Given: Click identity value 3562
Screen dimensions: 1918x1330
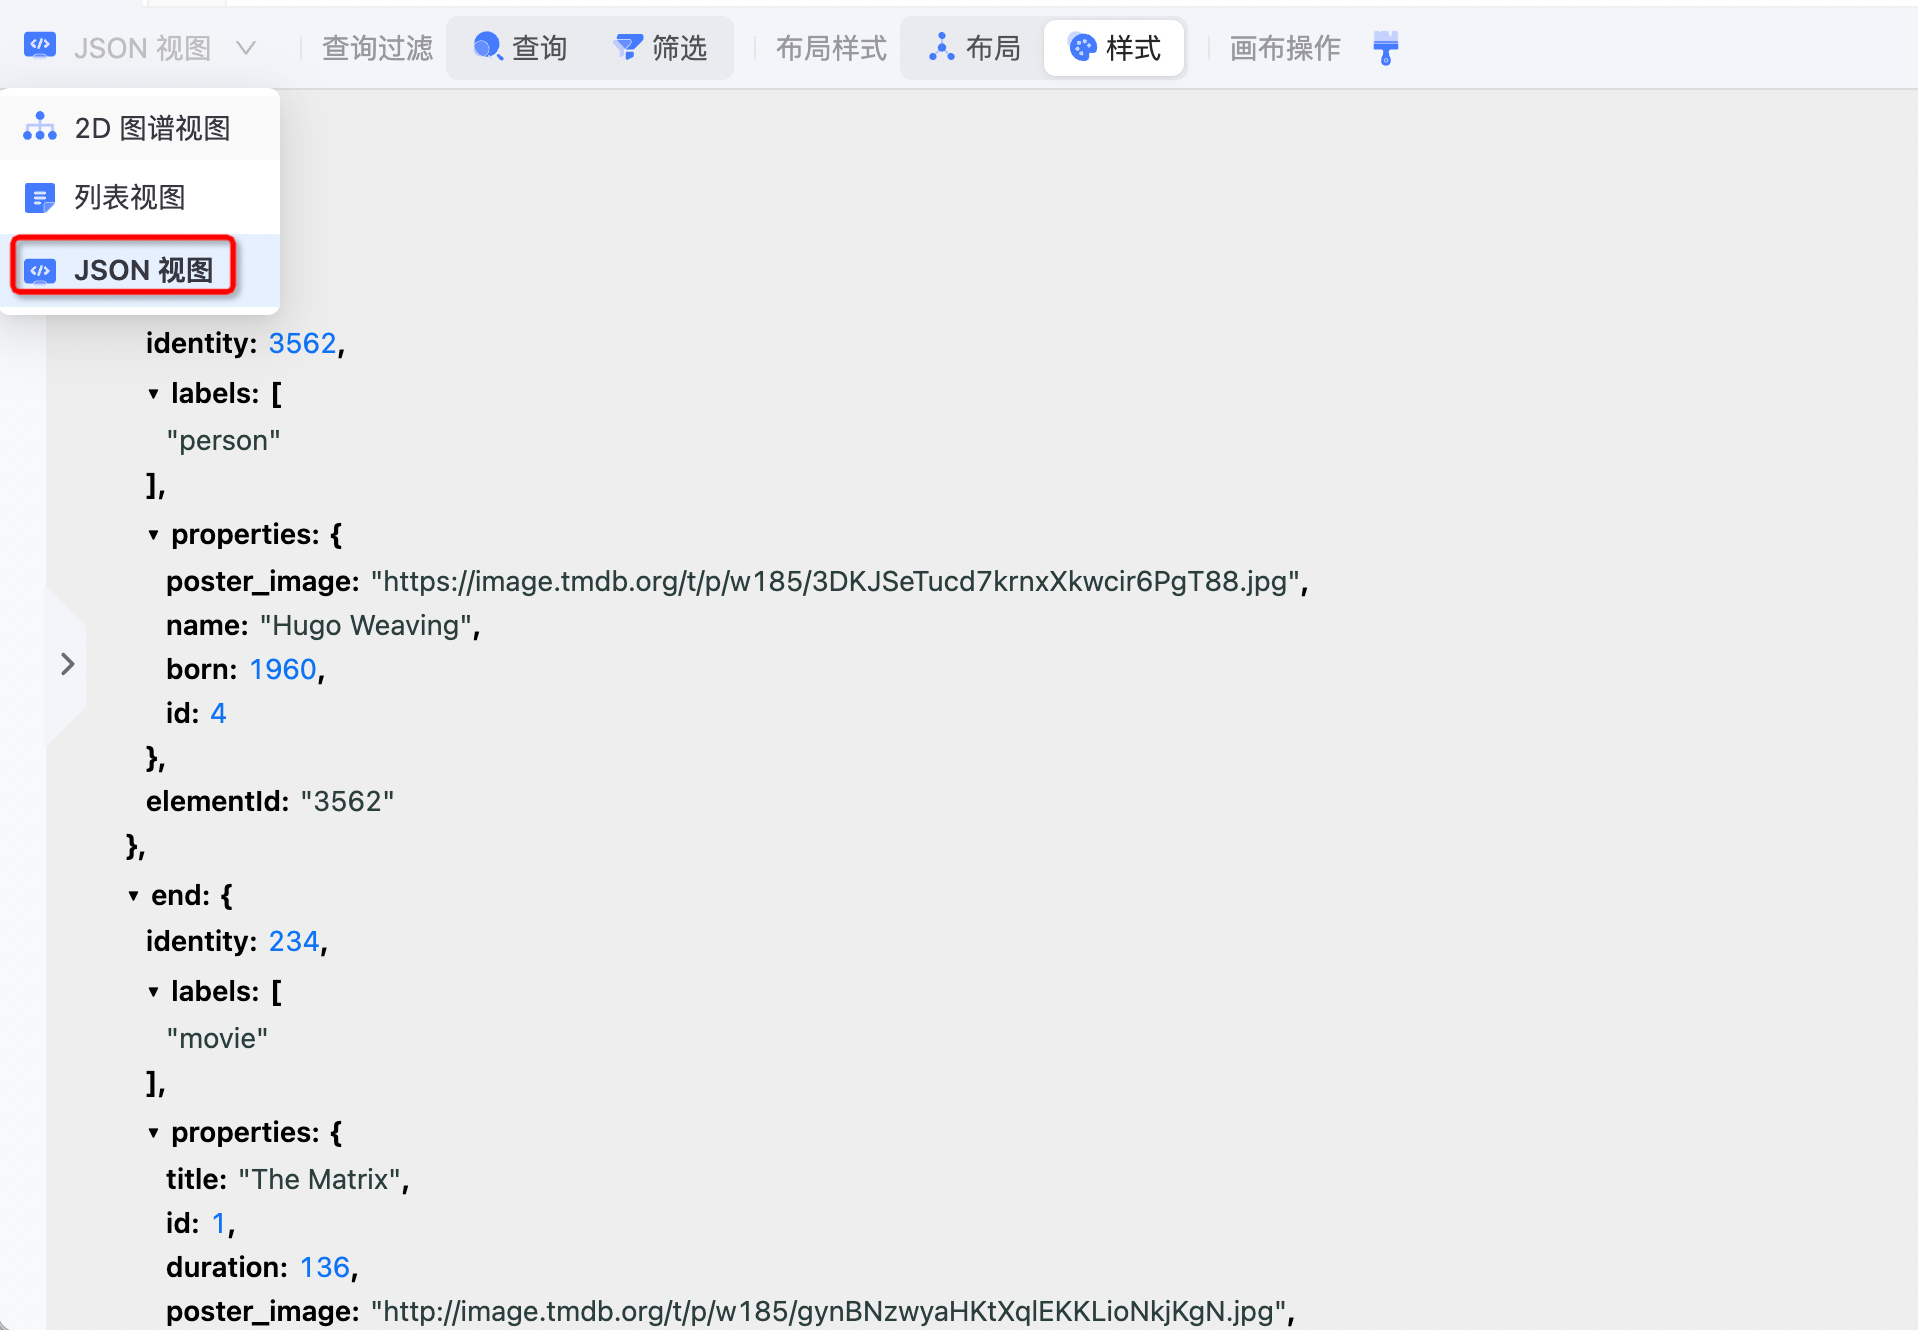Looking at the screenshot, I should 302,343.
